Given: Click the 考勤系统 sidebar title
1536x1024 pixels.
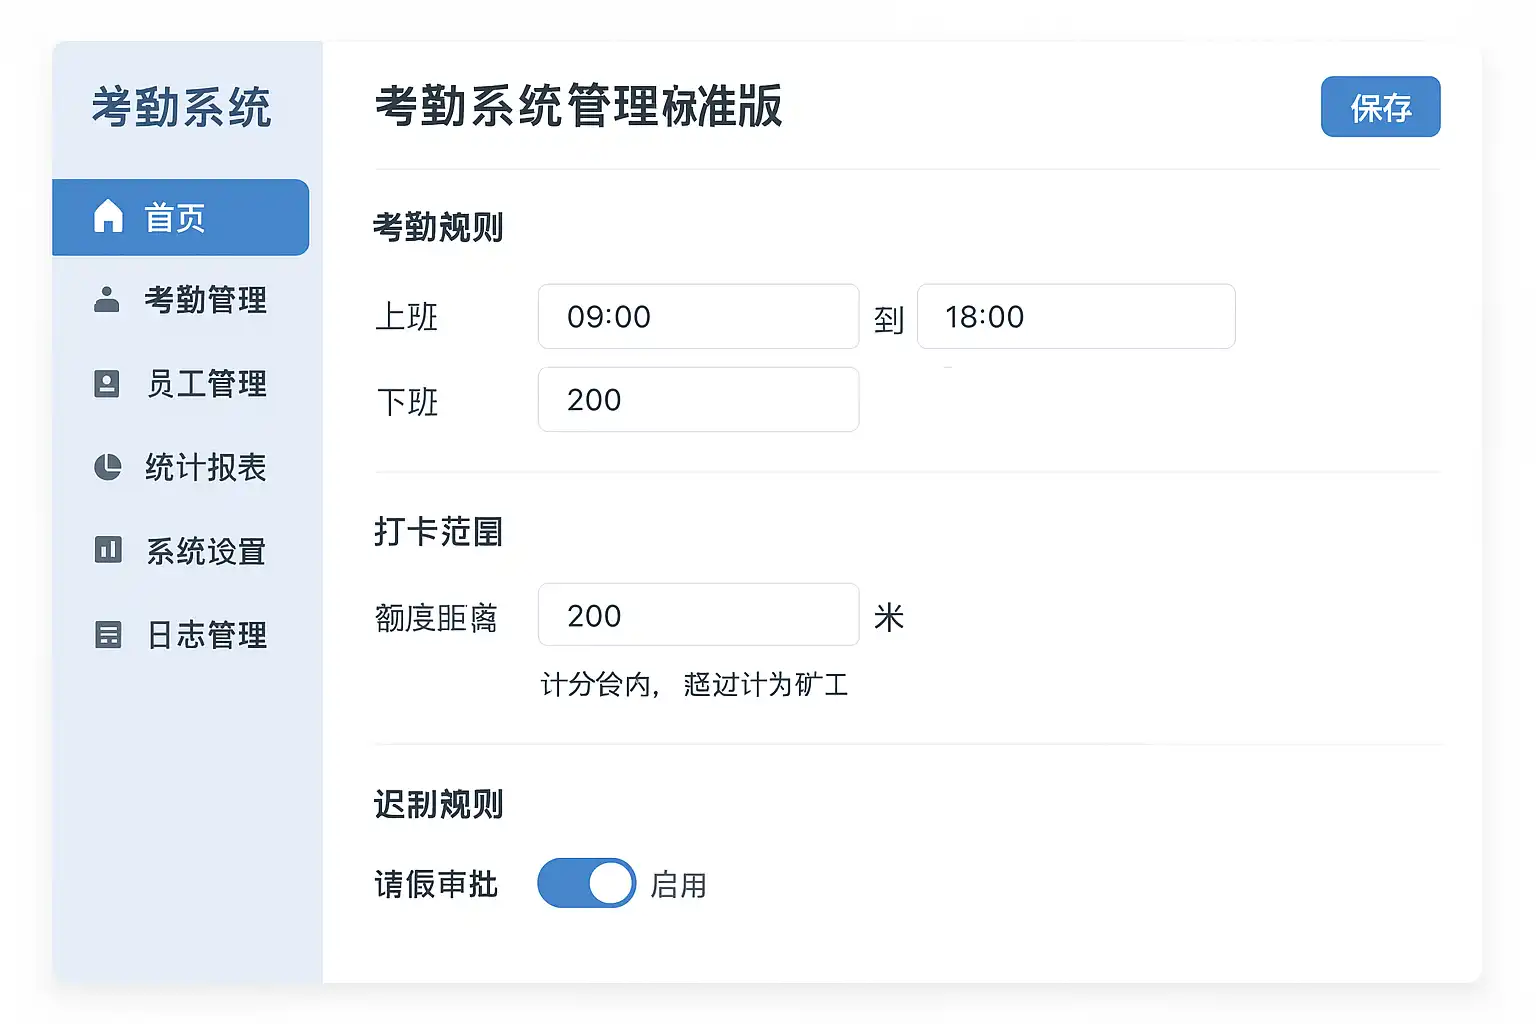Looking at the screenshot, I should pyautogui.click(x=181, y=107).
